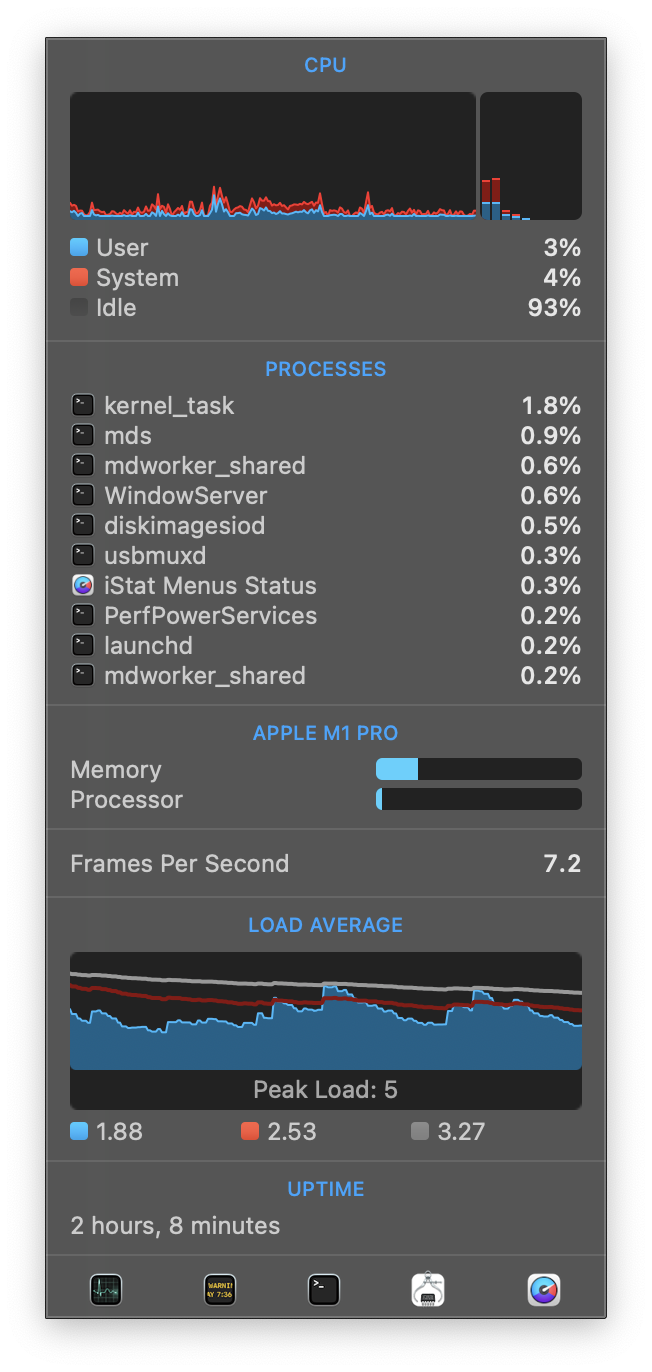Viewport: 652px width, 1372px height.
Task: Select the launchd process row
Action: (x=326, y=646)
